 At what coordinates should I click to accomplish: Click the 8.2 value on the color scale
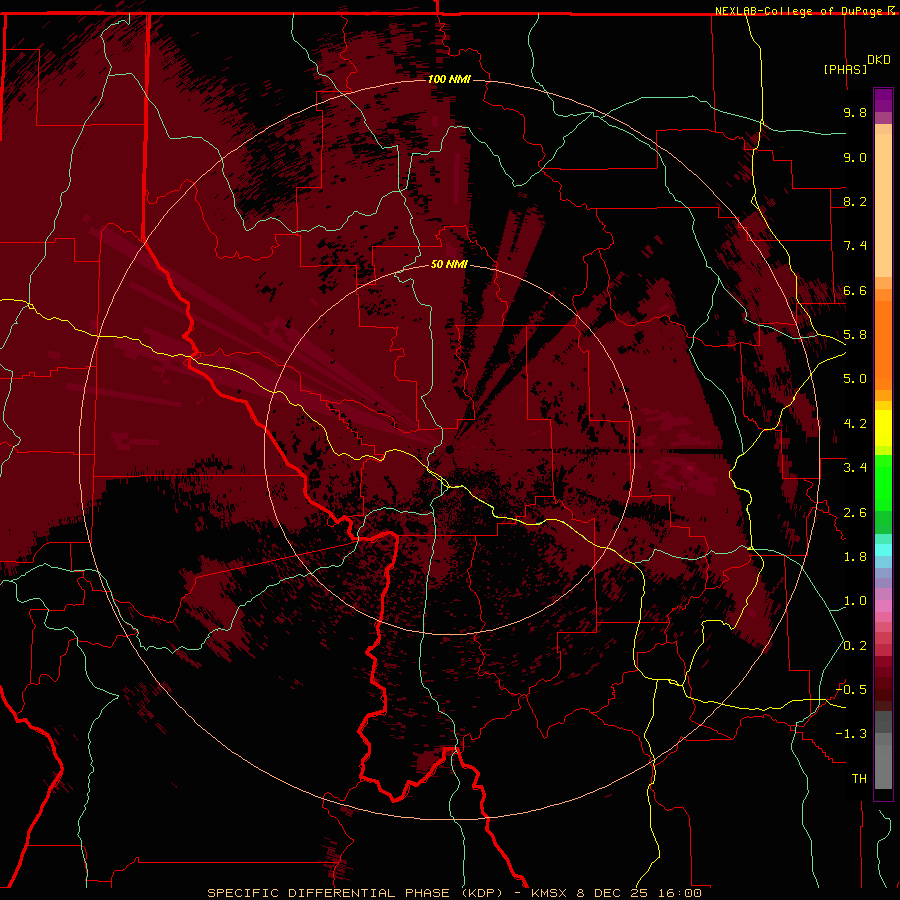click(x=855, y=201)
